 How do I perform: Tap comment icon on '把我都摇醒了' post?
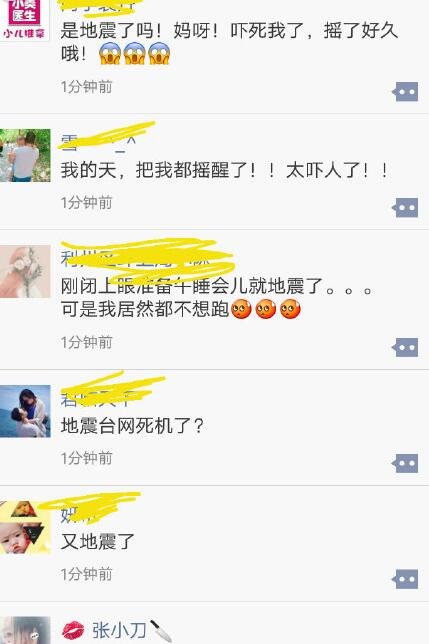(405, 207)
